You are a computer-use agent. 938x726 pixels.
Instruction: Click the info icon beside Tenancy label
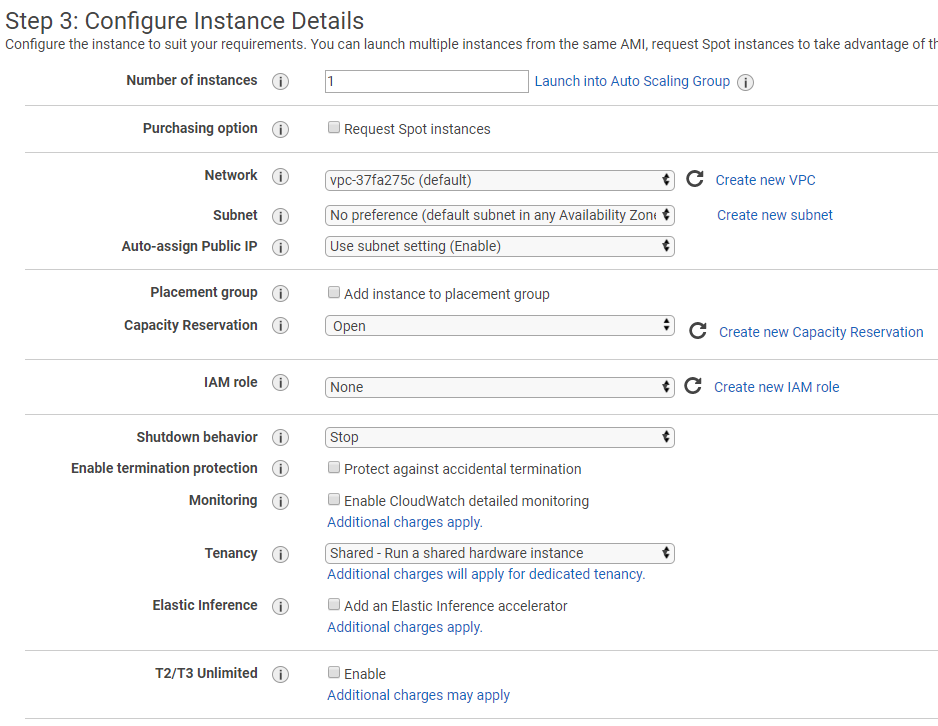pos(280,554)
